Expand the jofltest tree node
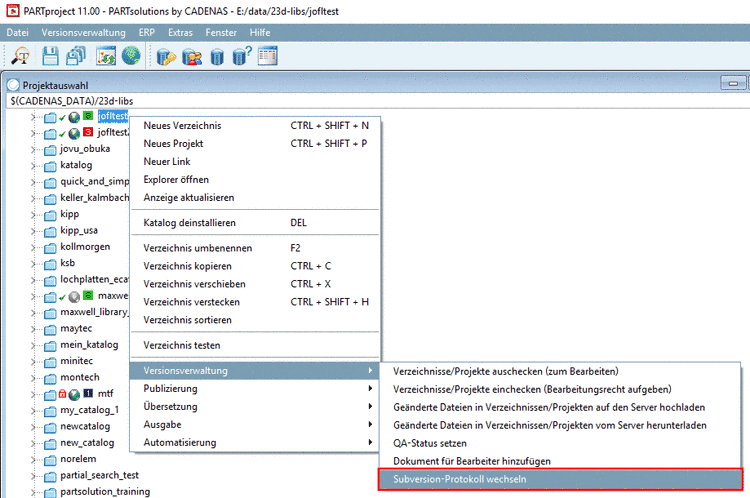Viewport: 750px width, 498px height. tap(33, 117)
